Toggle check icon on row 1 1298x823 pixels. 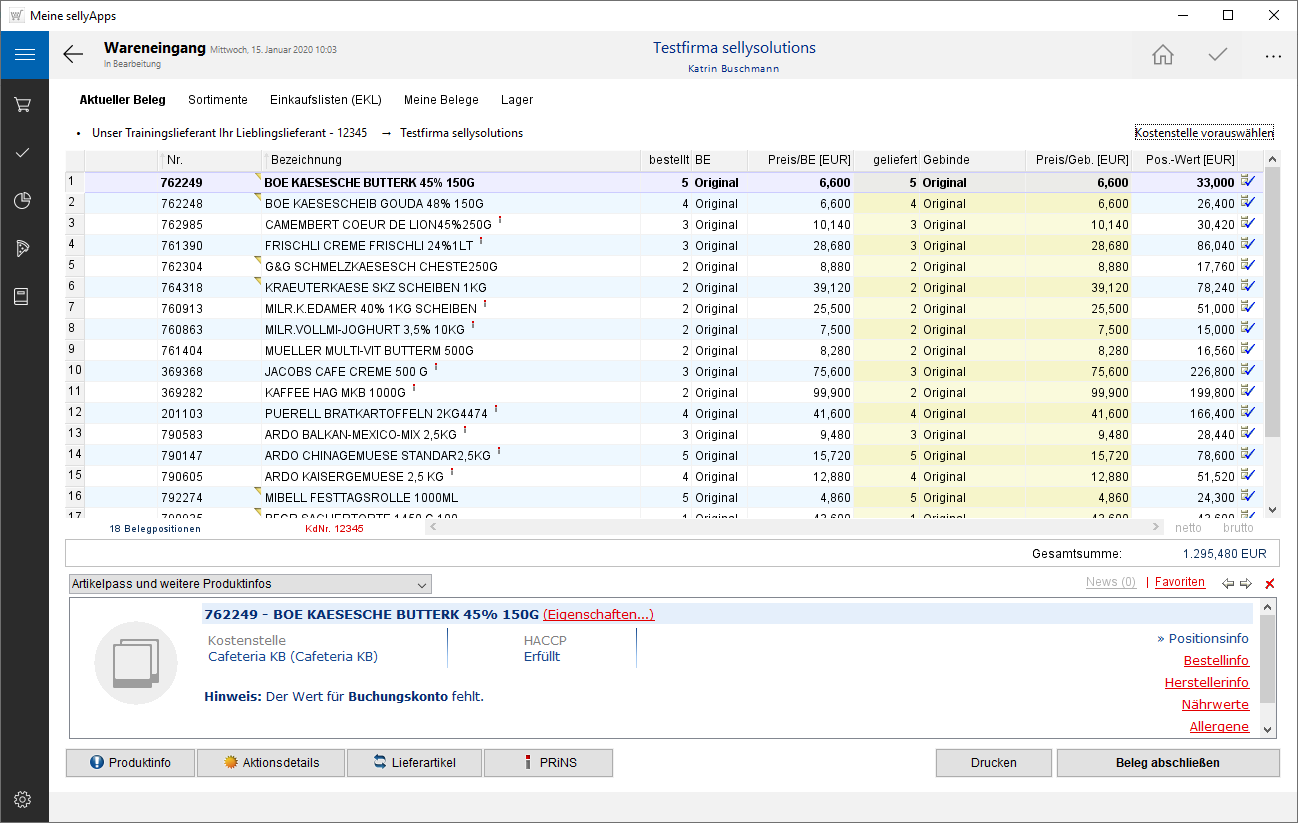coord(1248,181)
